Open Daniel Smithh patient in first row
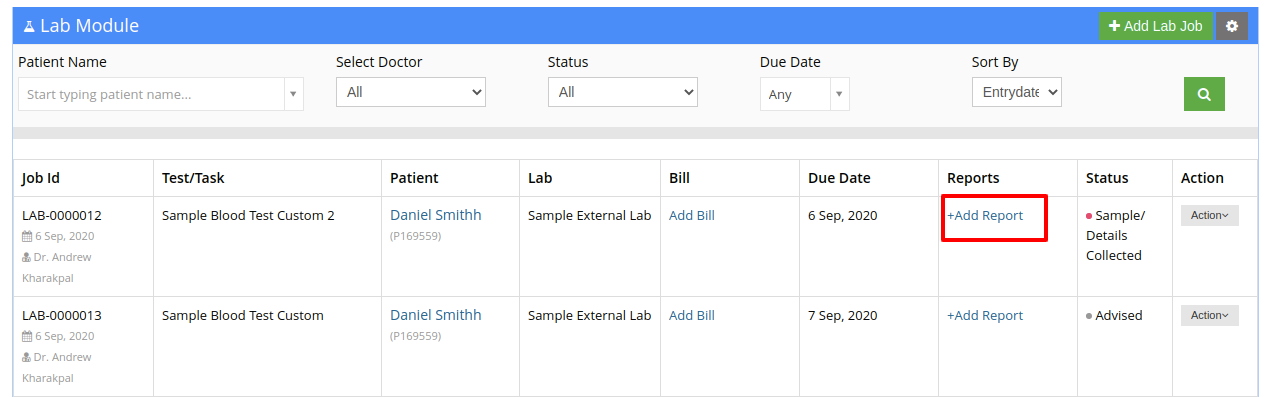This screenshot has height=397, width=1268. pos(435,215)
